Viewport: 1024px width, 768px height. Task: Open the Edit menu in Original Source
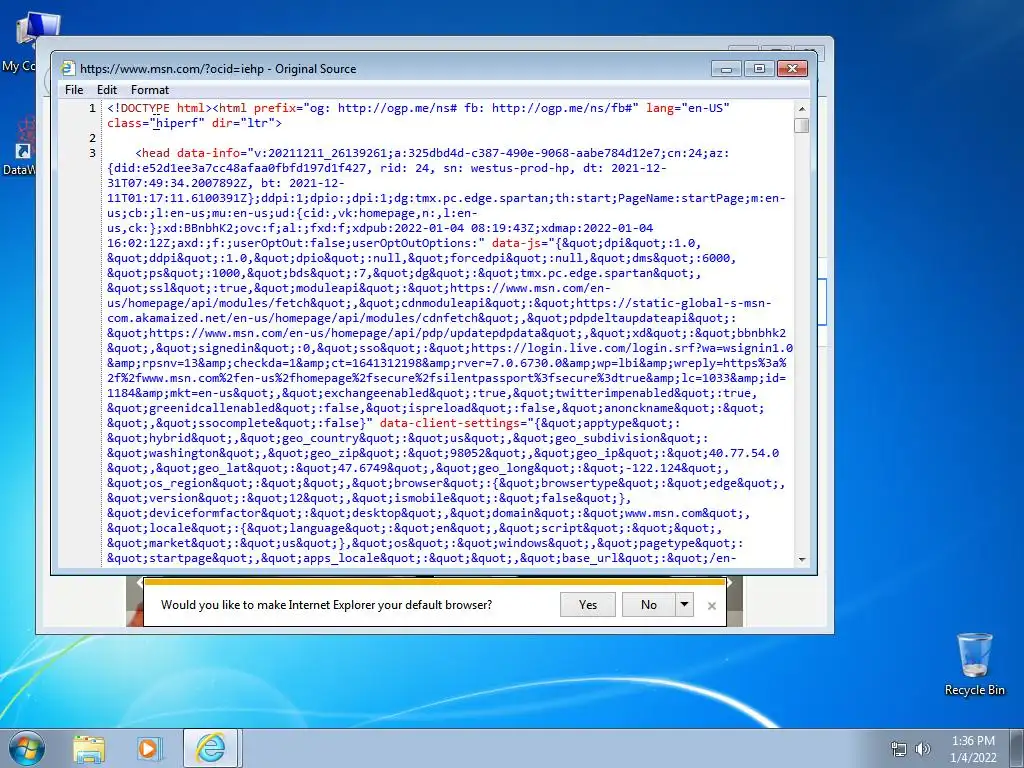point(106,89)
